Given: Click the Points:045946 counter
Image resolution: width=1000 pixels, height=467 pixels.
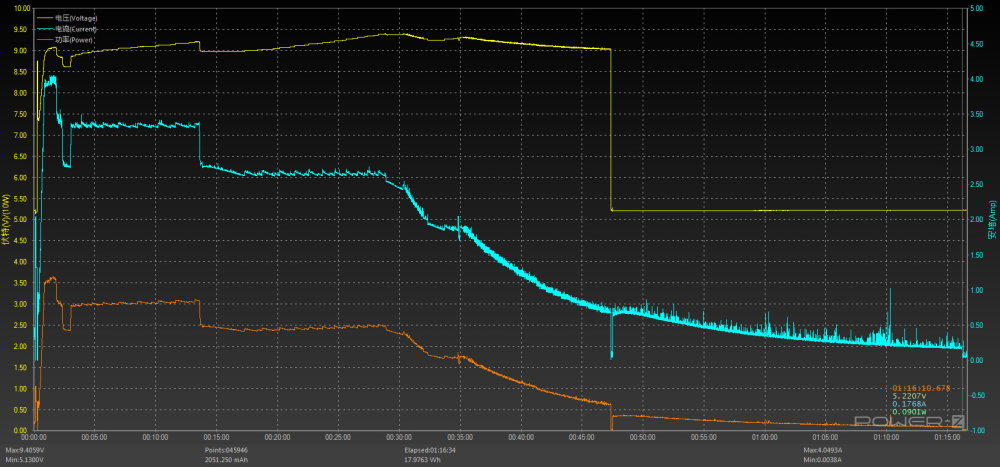Looking at the screenshot, I should 242,449.
